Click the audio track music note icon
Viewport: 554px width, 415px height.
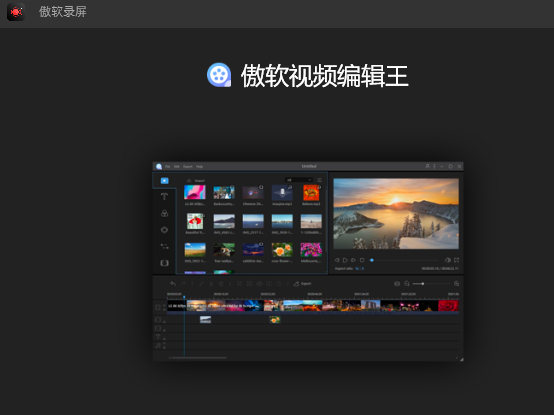(x=158, y=345)
